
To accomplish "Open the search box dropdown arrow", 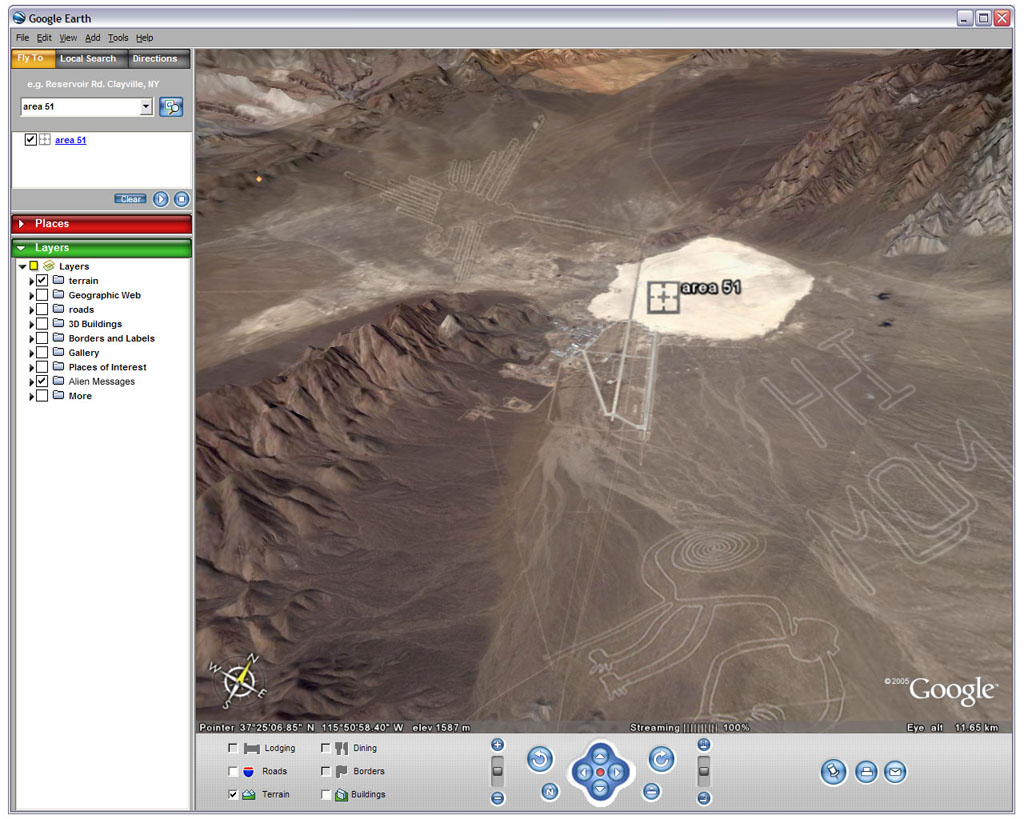I will point(146,106).
